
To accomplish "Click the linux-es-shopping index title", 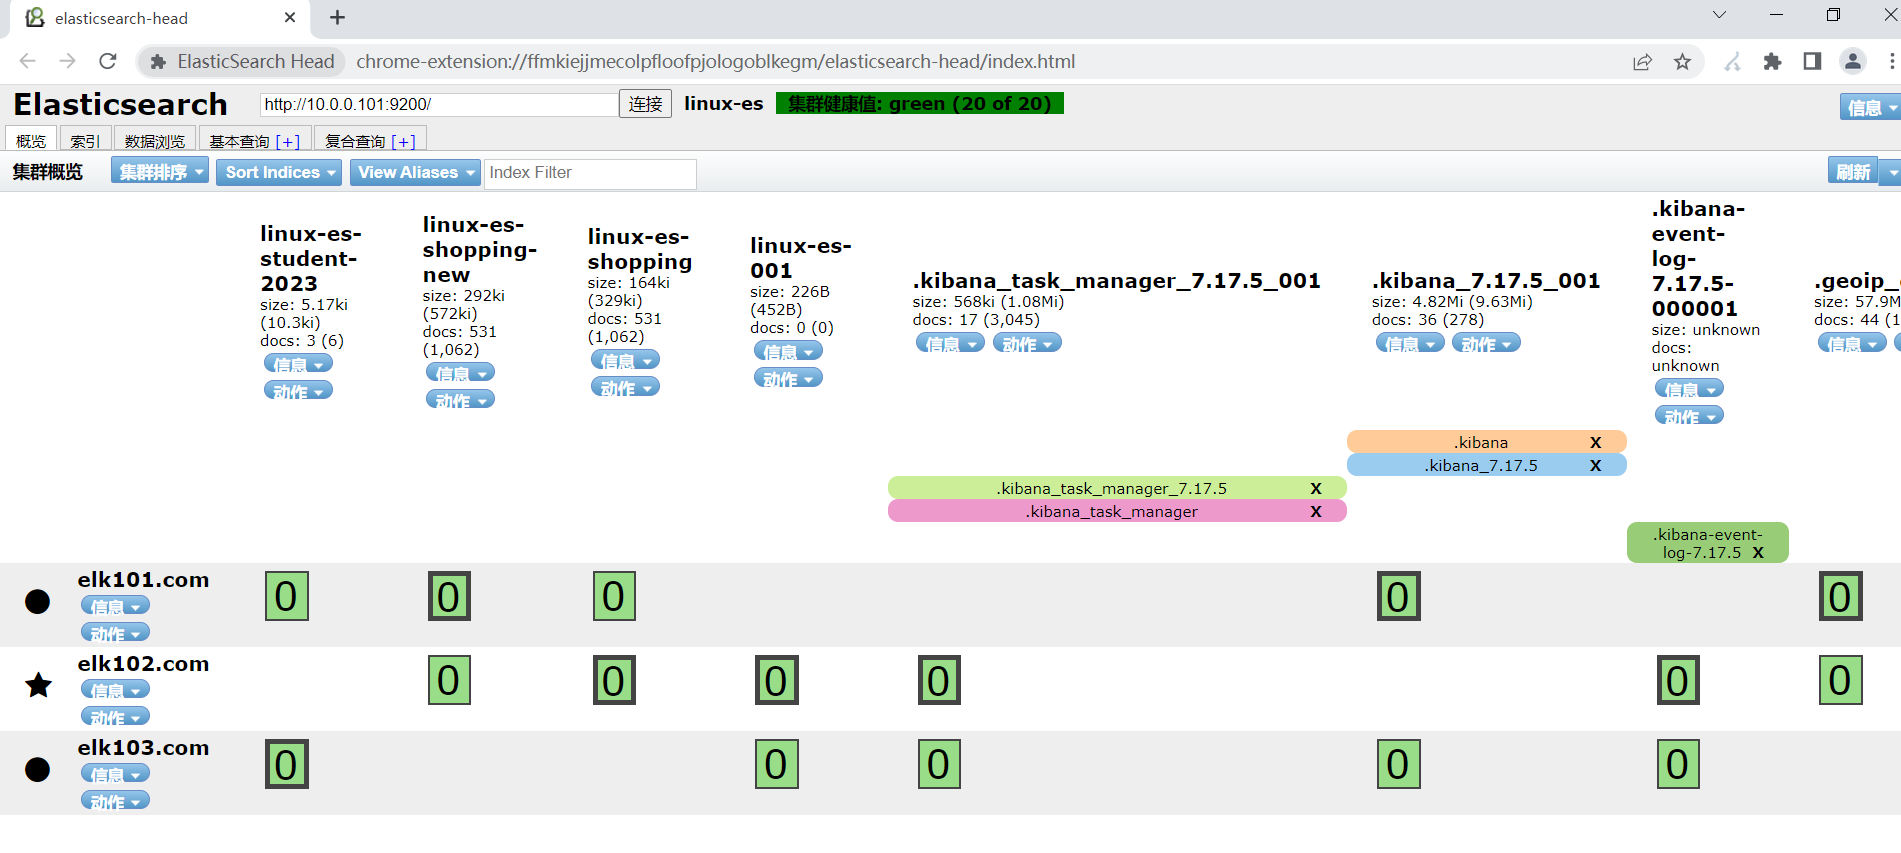I will [640, 249].
